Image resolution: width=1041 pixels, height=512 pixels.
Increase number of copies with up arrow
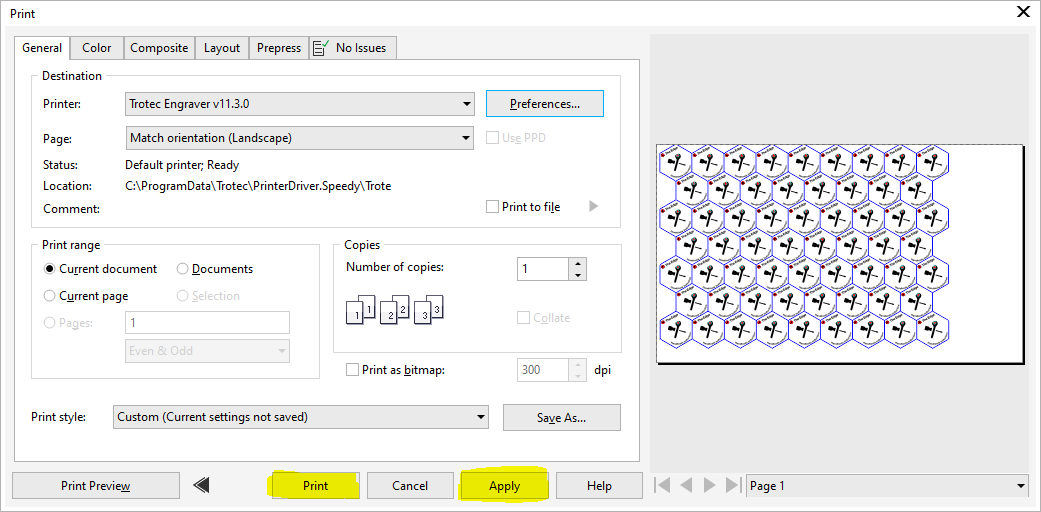coord(577,263)
